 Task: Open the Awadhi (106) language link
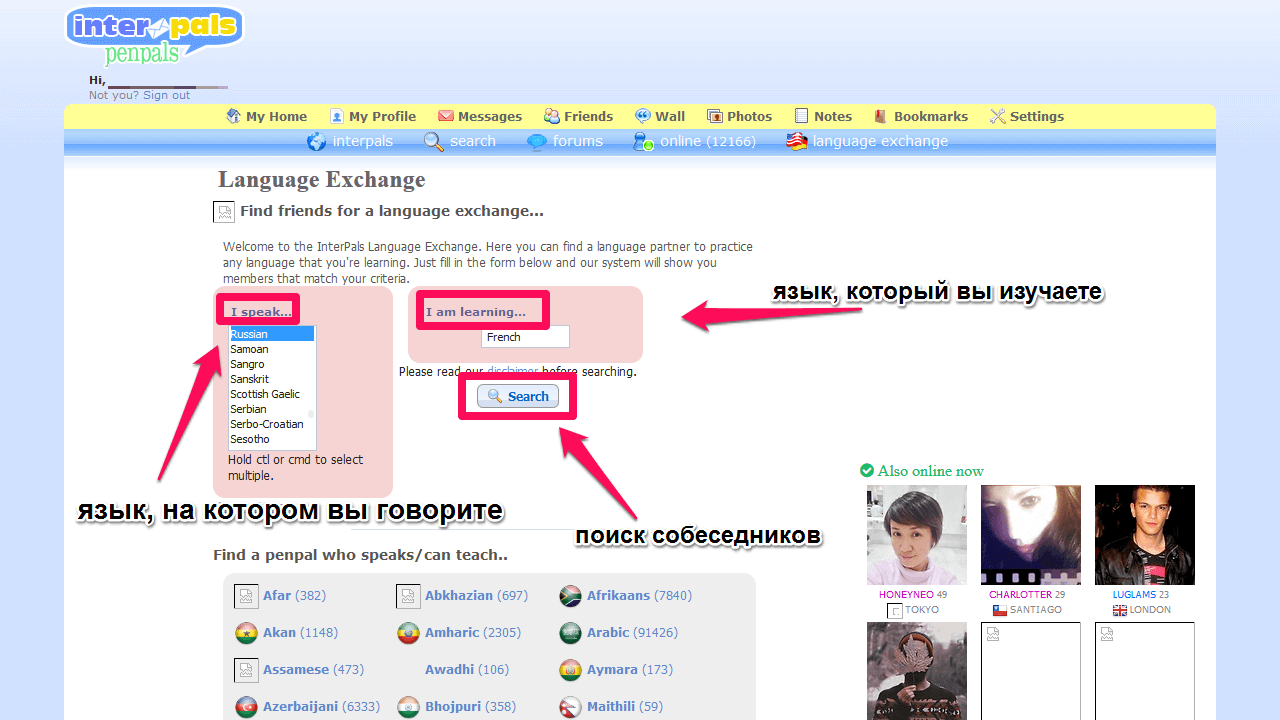pos(467,670)
